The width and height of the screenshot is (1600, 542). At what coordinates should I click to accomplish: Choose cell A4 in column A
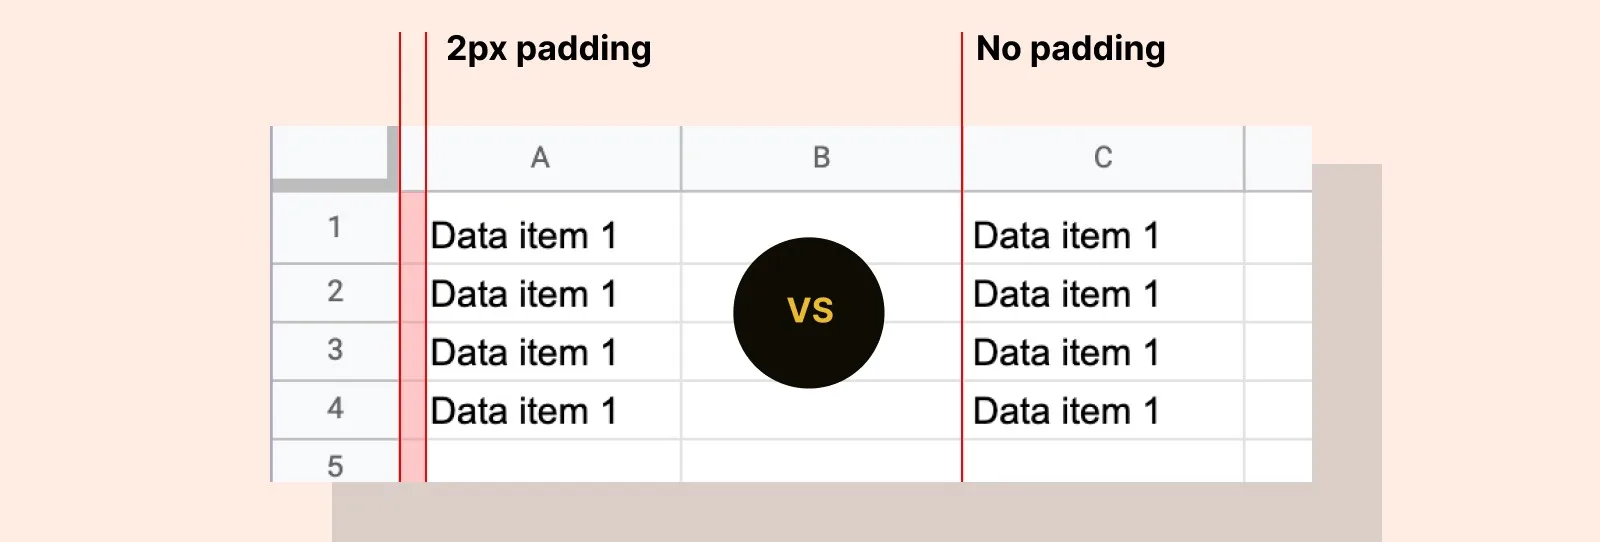coord(523,411)
